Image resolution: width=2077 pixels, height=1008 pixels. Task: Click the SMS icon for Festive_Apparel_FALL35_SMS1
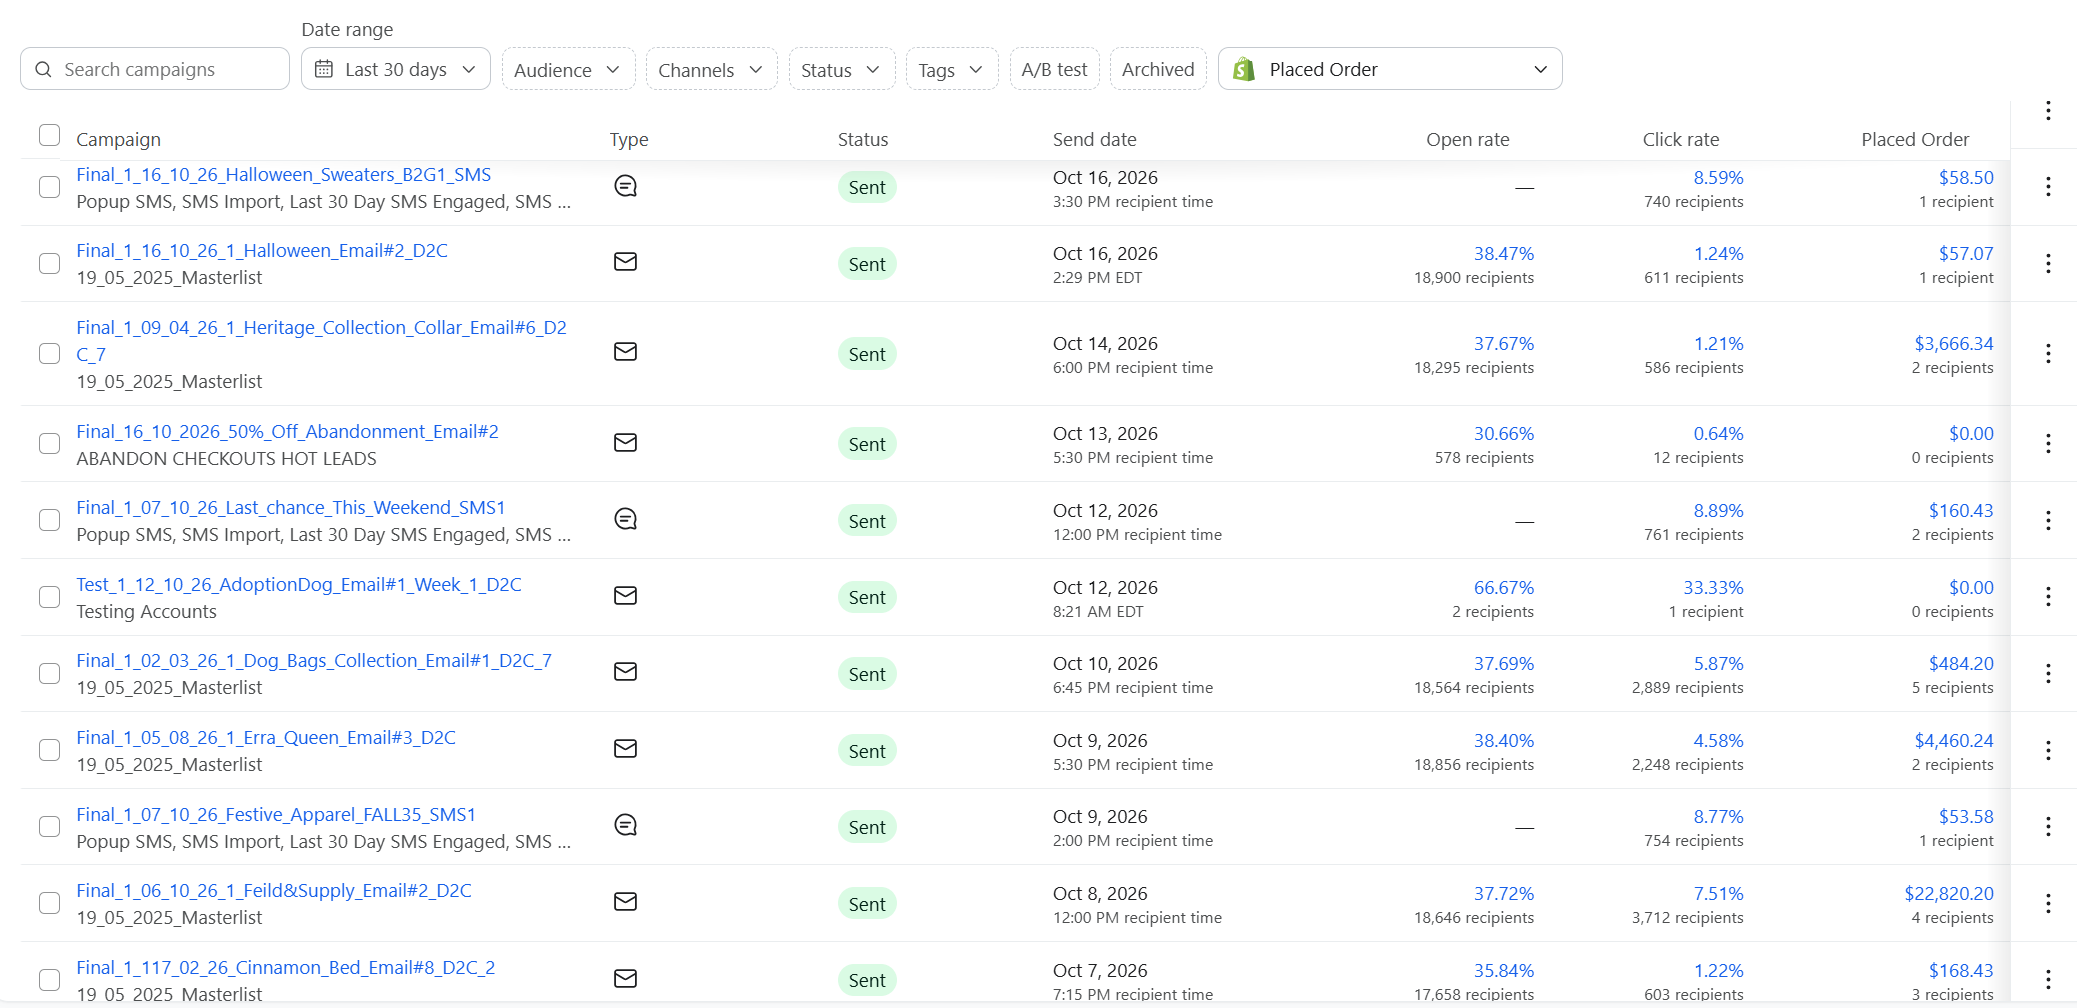[625, 825]
